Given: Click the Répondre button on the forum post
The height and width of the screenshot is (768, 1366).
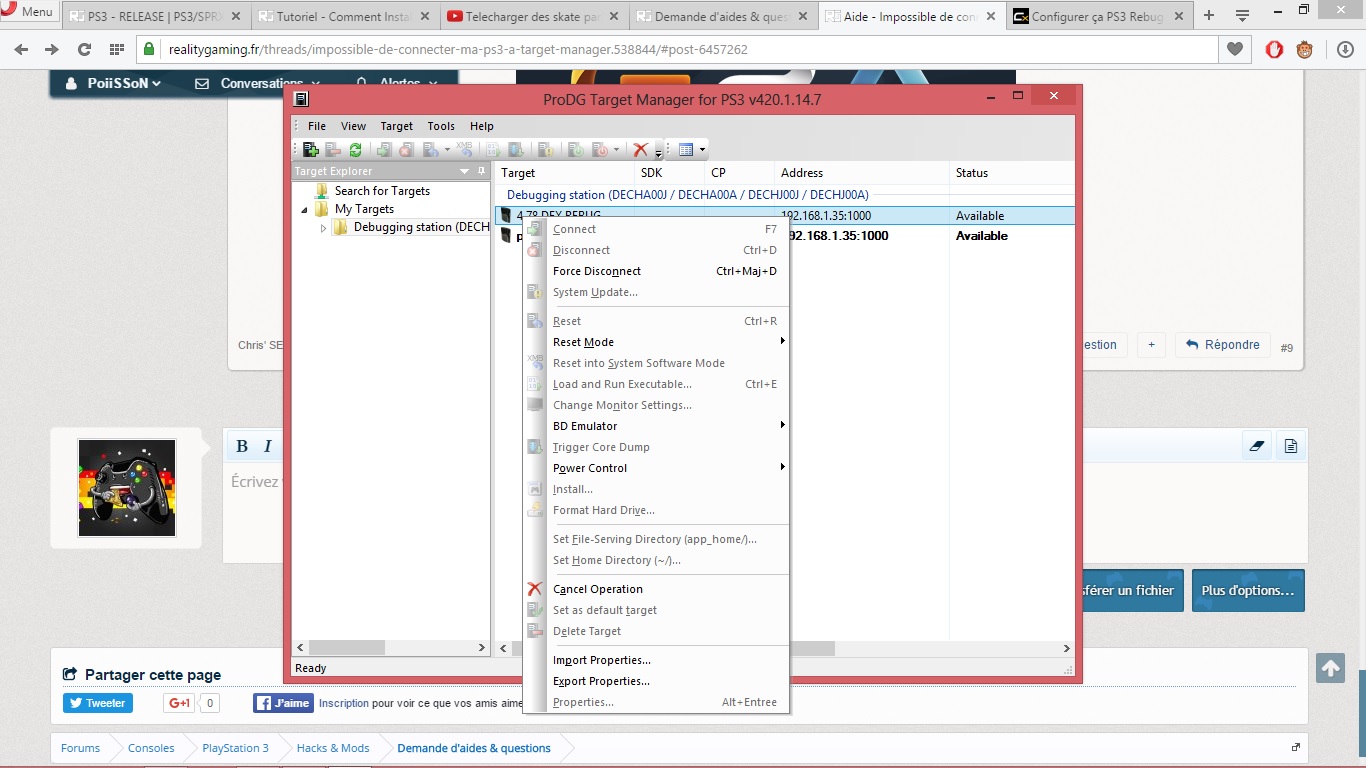Looking at the screenshot, I should (1222, 345).
